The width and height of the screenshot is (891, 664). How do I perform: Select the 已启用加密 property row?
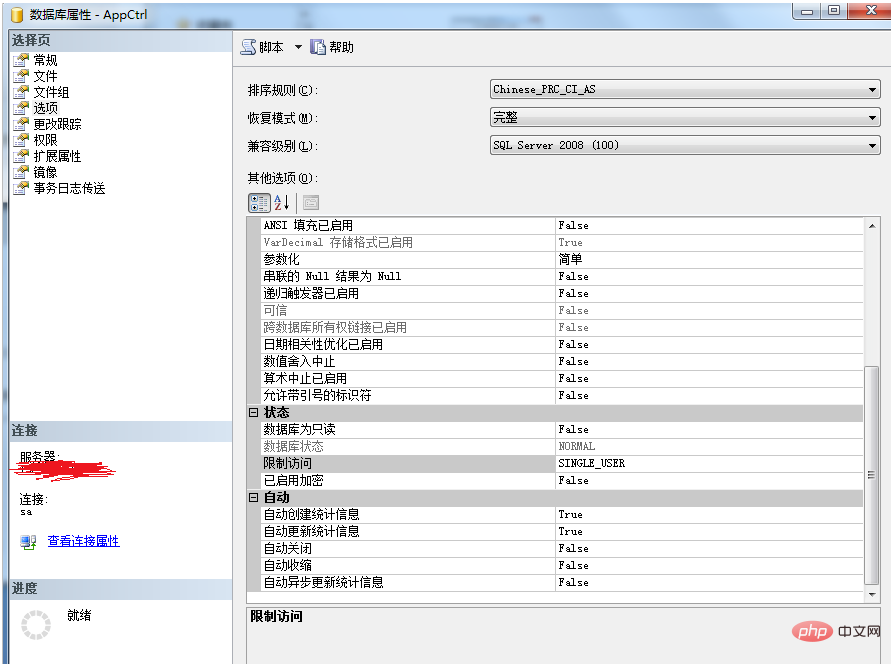pyautogui.click(x=562, y=481)
